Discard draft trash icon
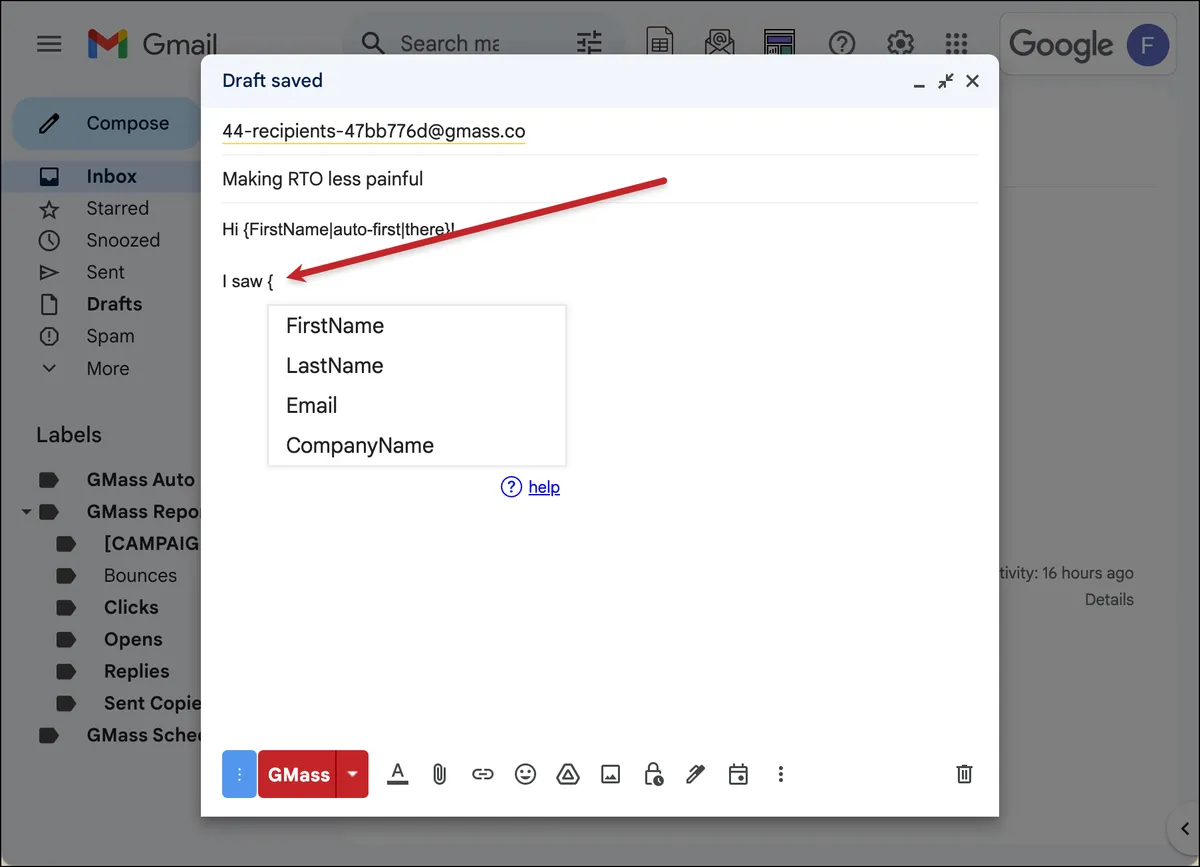This screenshot has height=867, width=1200. coord(964,774)
